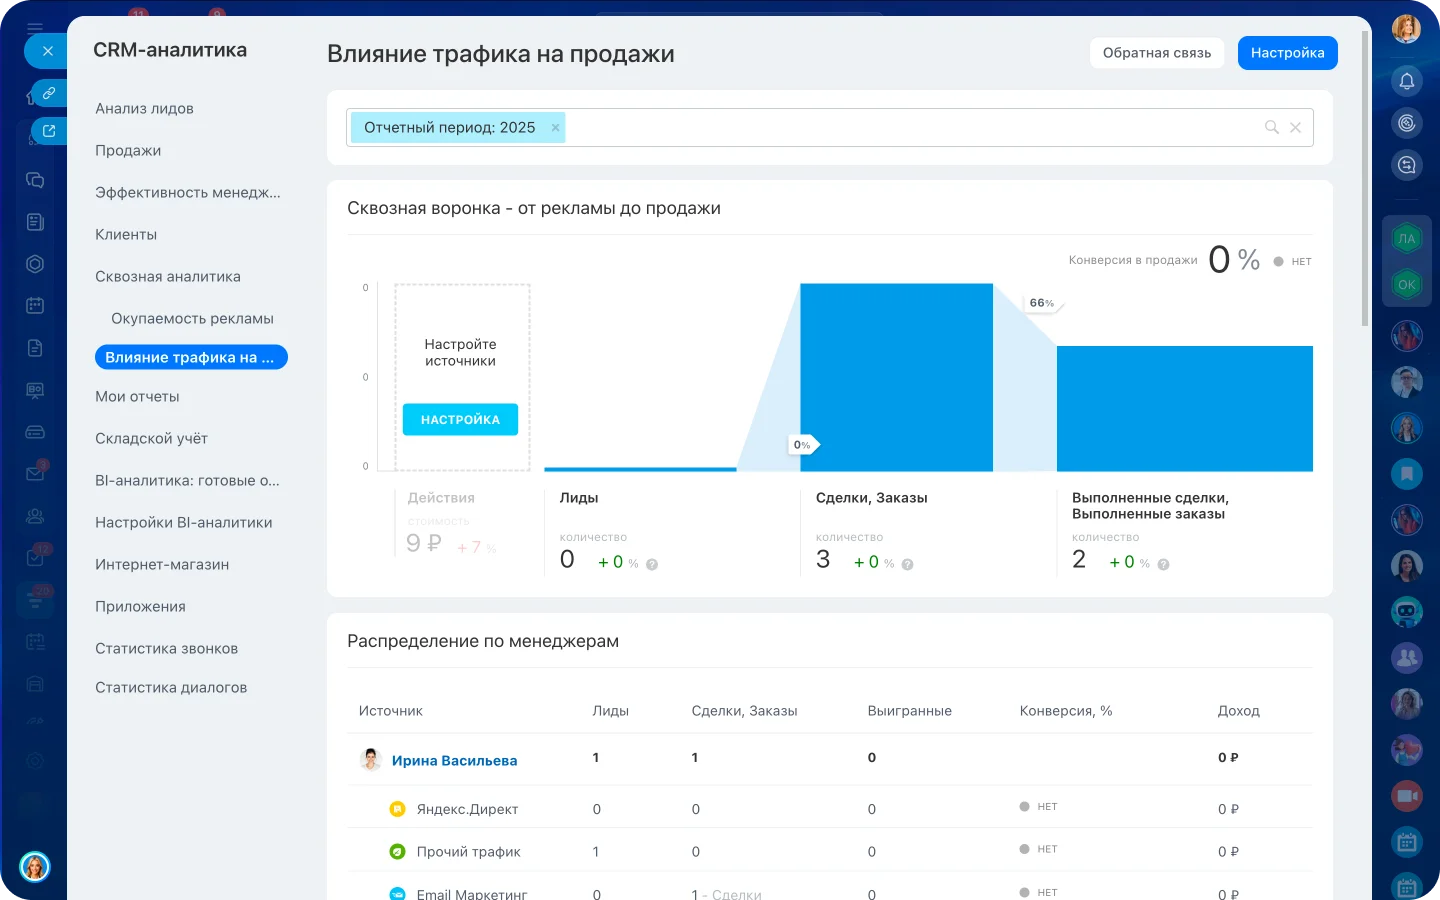1440x900 pixels.
Task: Click the search magnifier in the filter bar
Action: (x=1271, y=127)
